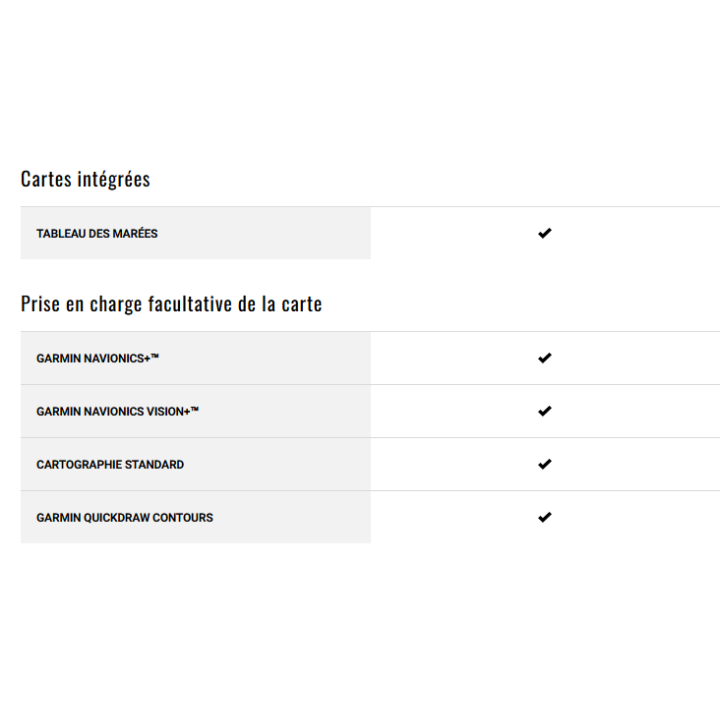Click the checkmark for Tableau des marées
The height and width of the screenshot is (720, 720).
click(x=544, y=233)
